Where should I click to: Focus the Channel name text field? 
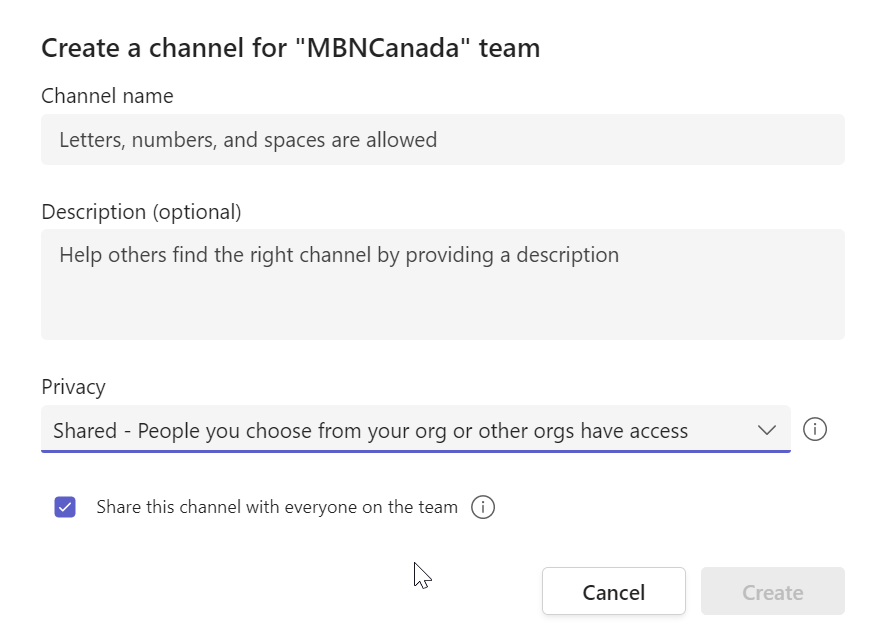coord(443,140)
